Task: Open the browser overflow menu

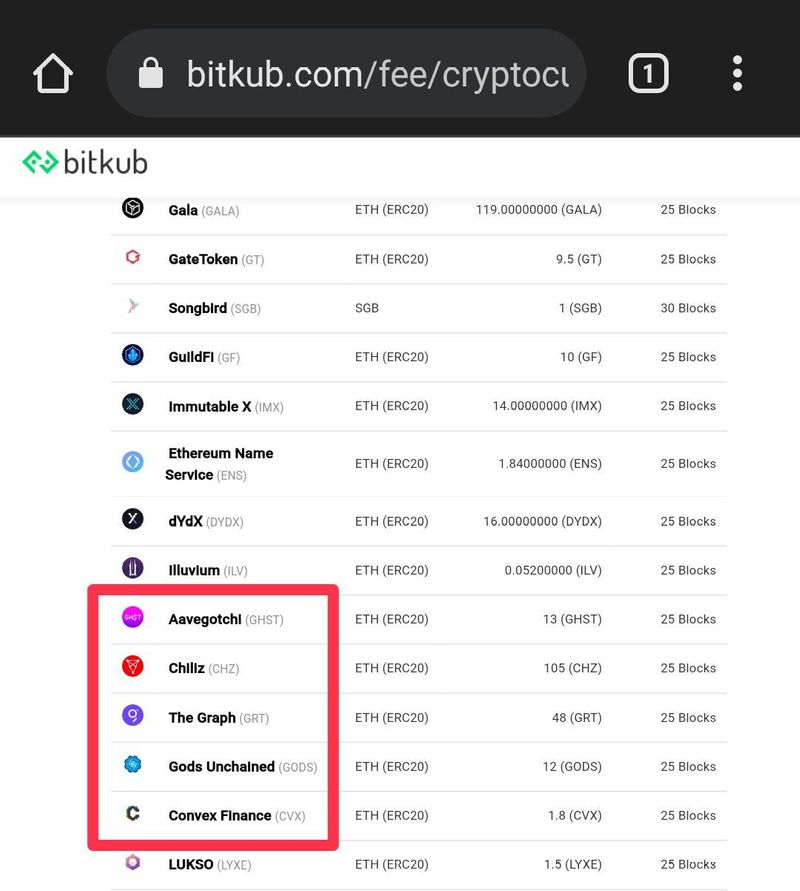Action: coord(737,72)
